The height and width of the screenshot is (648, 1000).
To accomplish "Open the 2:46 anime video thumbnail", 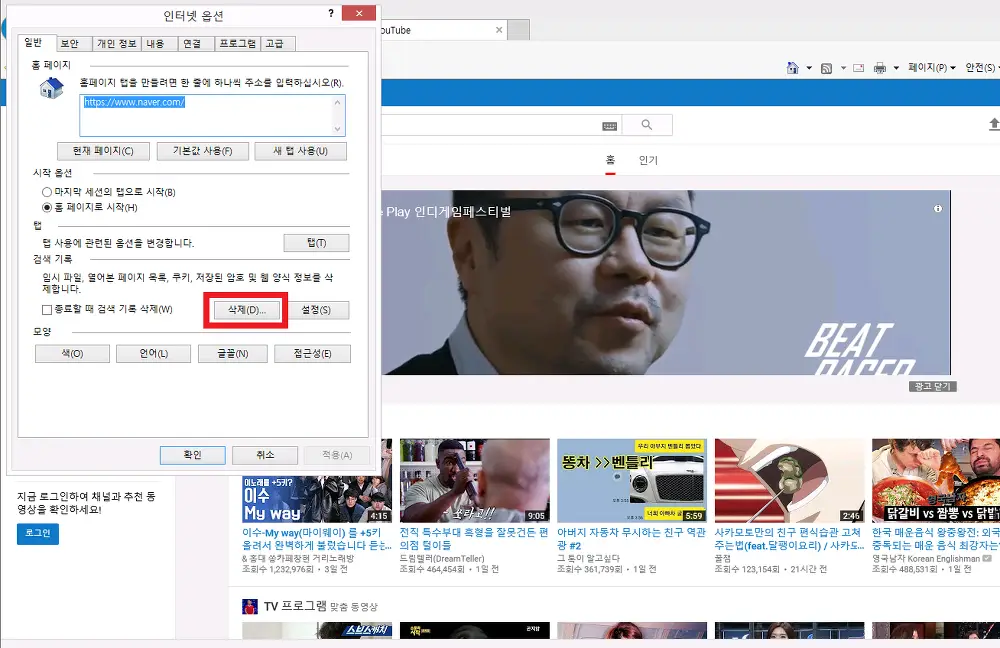I will pos(790,481).
